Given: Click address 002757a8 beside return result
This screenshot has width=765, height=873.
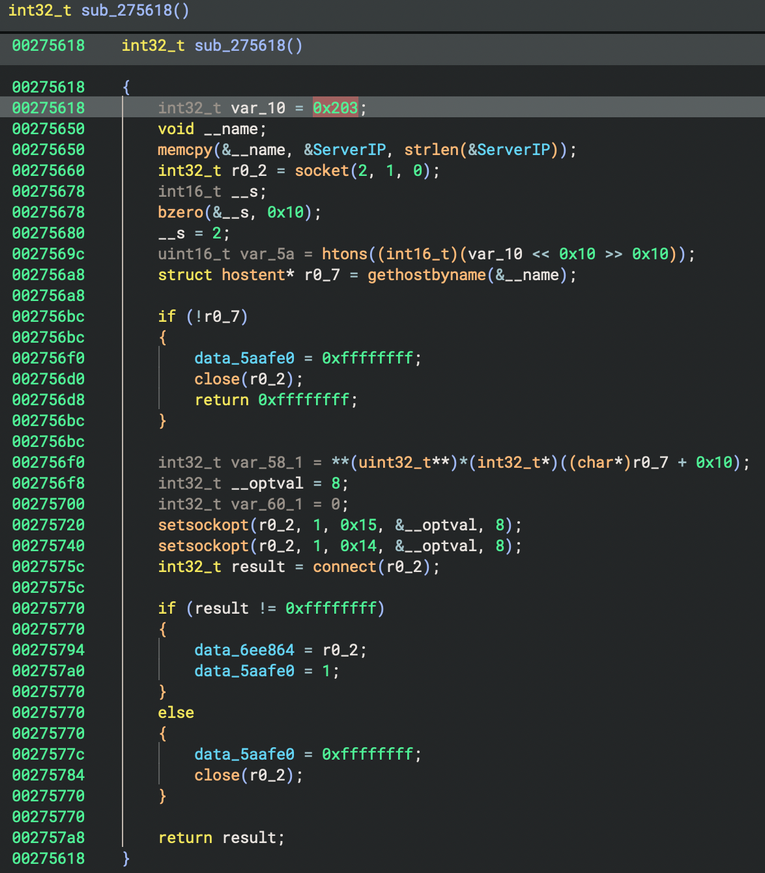Looking at the screenshot, I should [48, 838].
